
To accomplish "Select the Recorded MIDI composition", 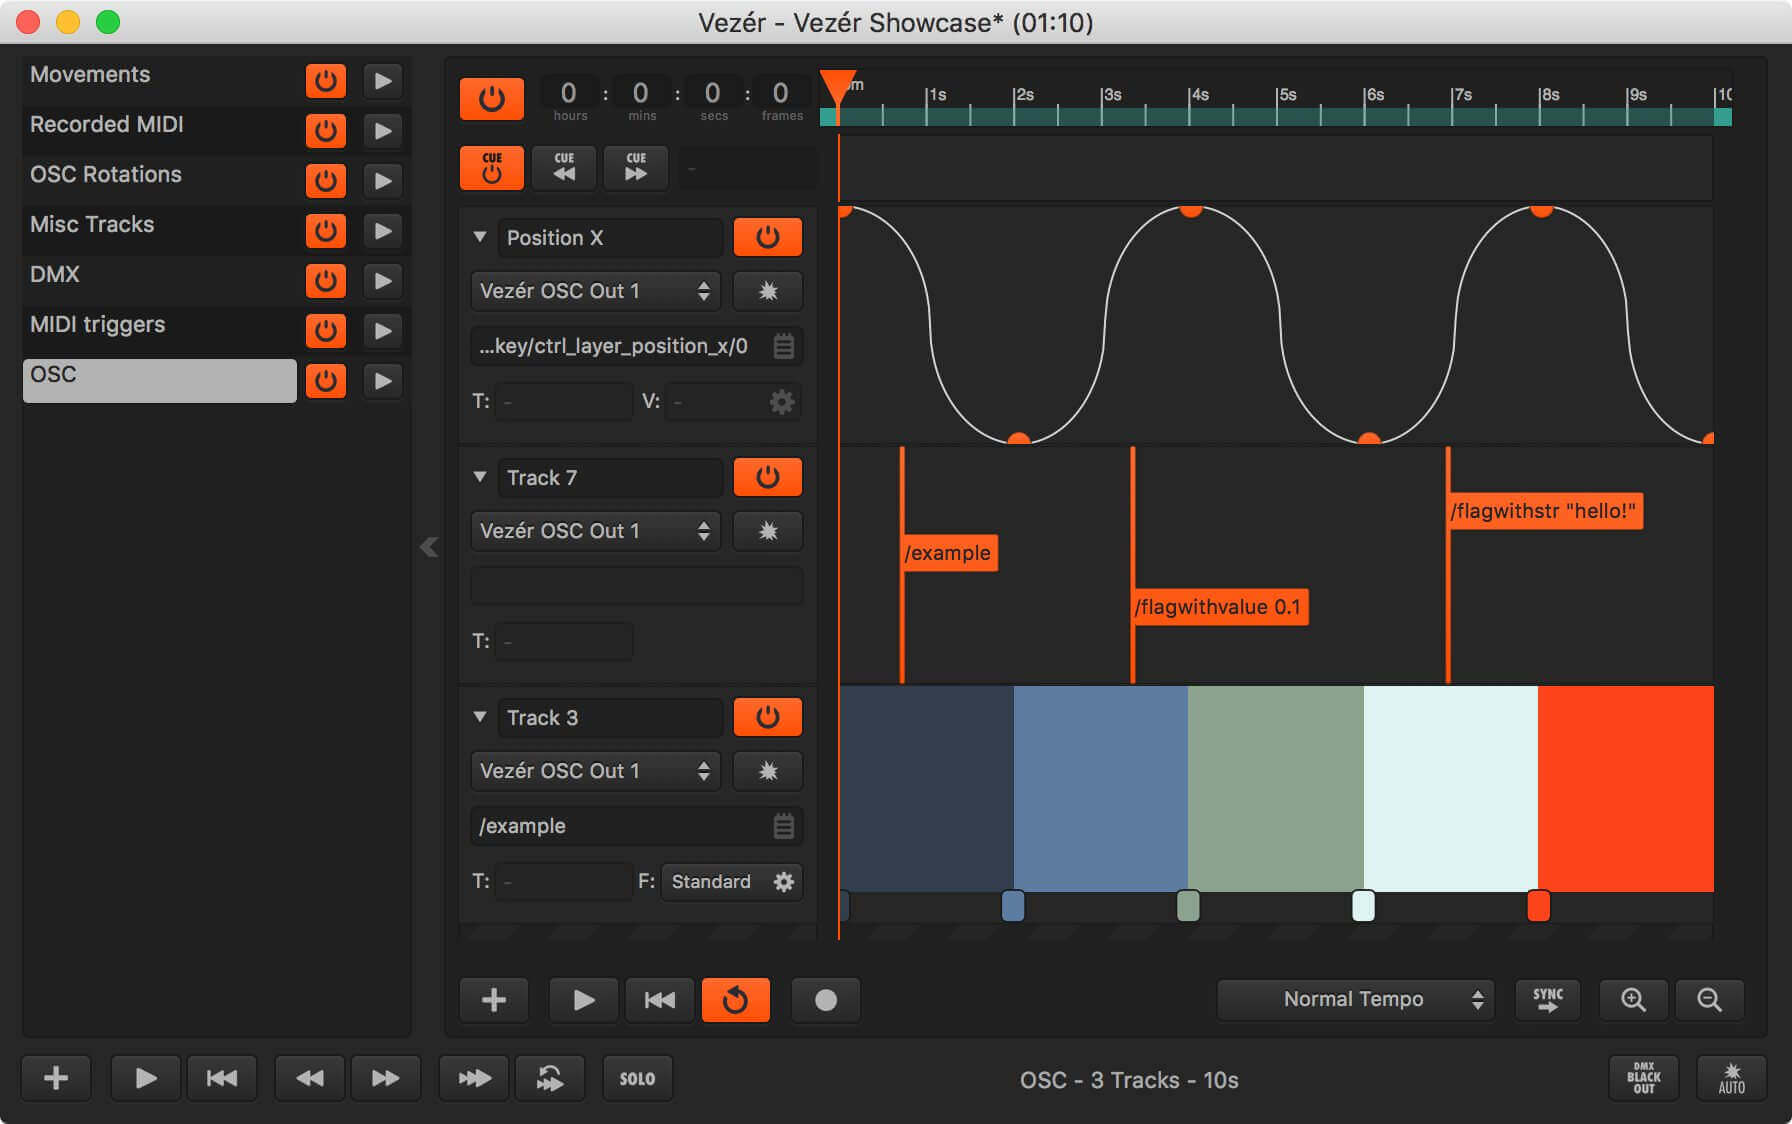I will 160,130.
